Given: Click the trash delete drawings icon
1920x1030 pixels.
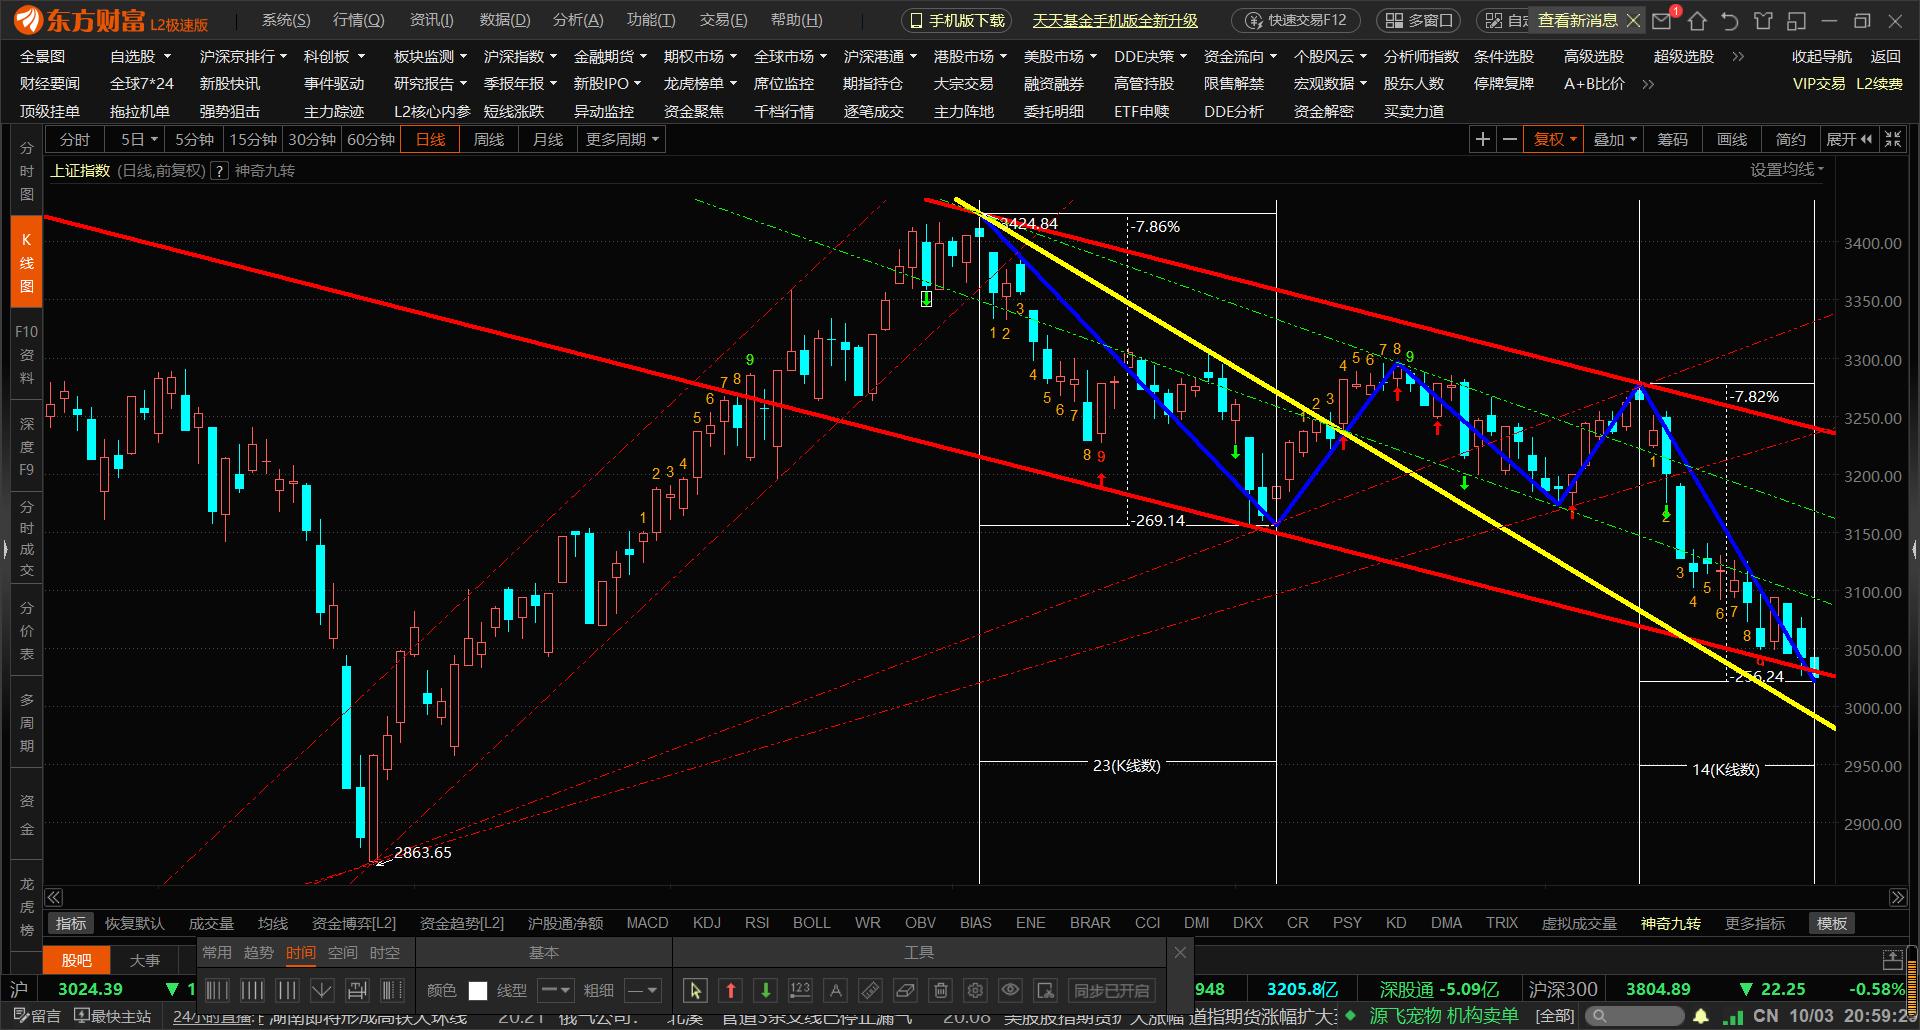Looking at the screenshot, I should pyautogui.click(x=941, y=990).
